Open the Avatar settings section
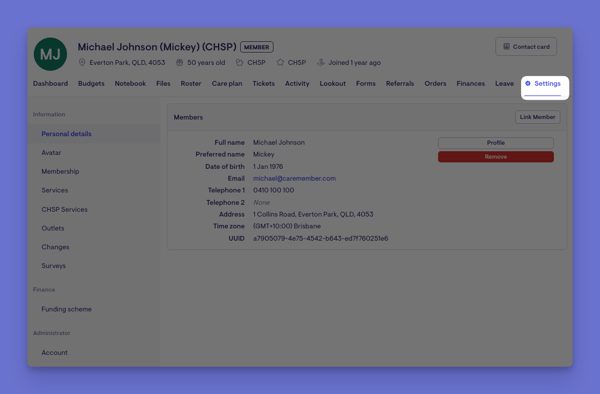 51,153
